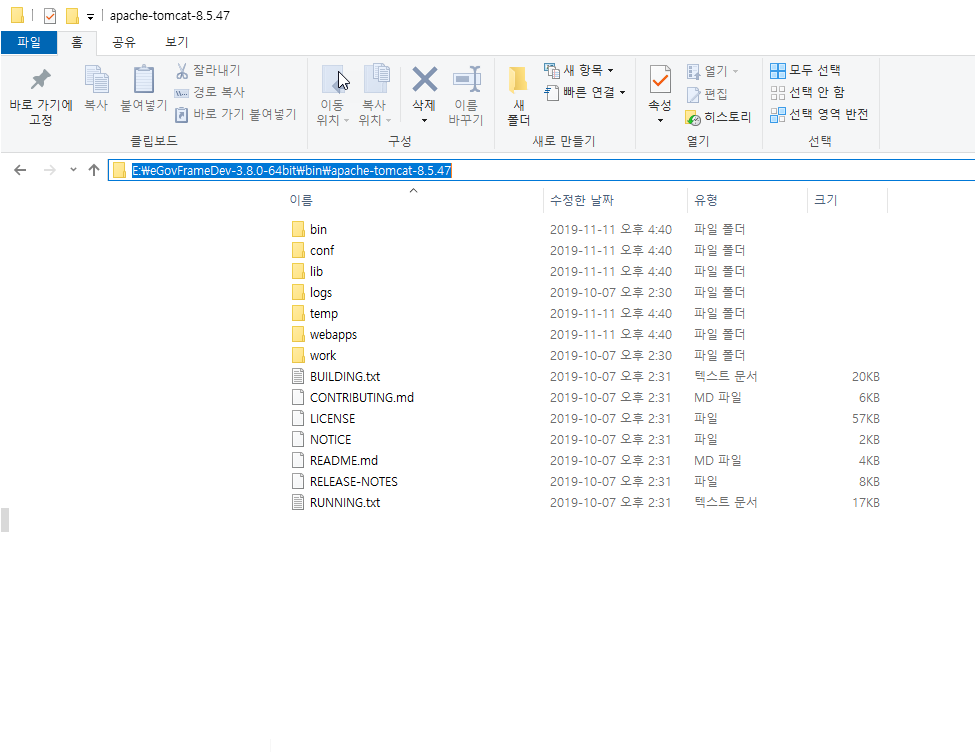The width and height of the screenshot is (975, 752).
Task: Select the LICENSE file
Action: click(x=333, y=419)
